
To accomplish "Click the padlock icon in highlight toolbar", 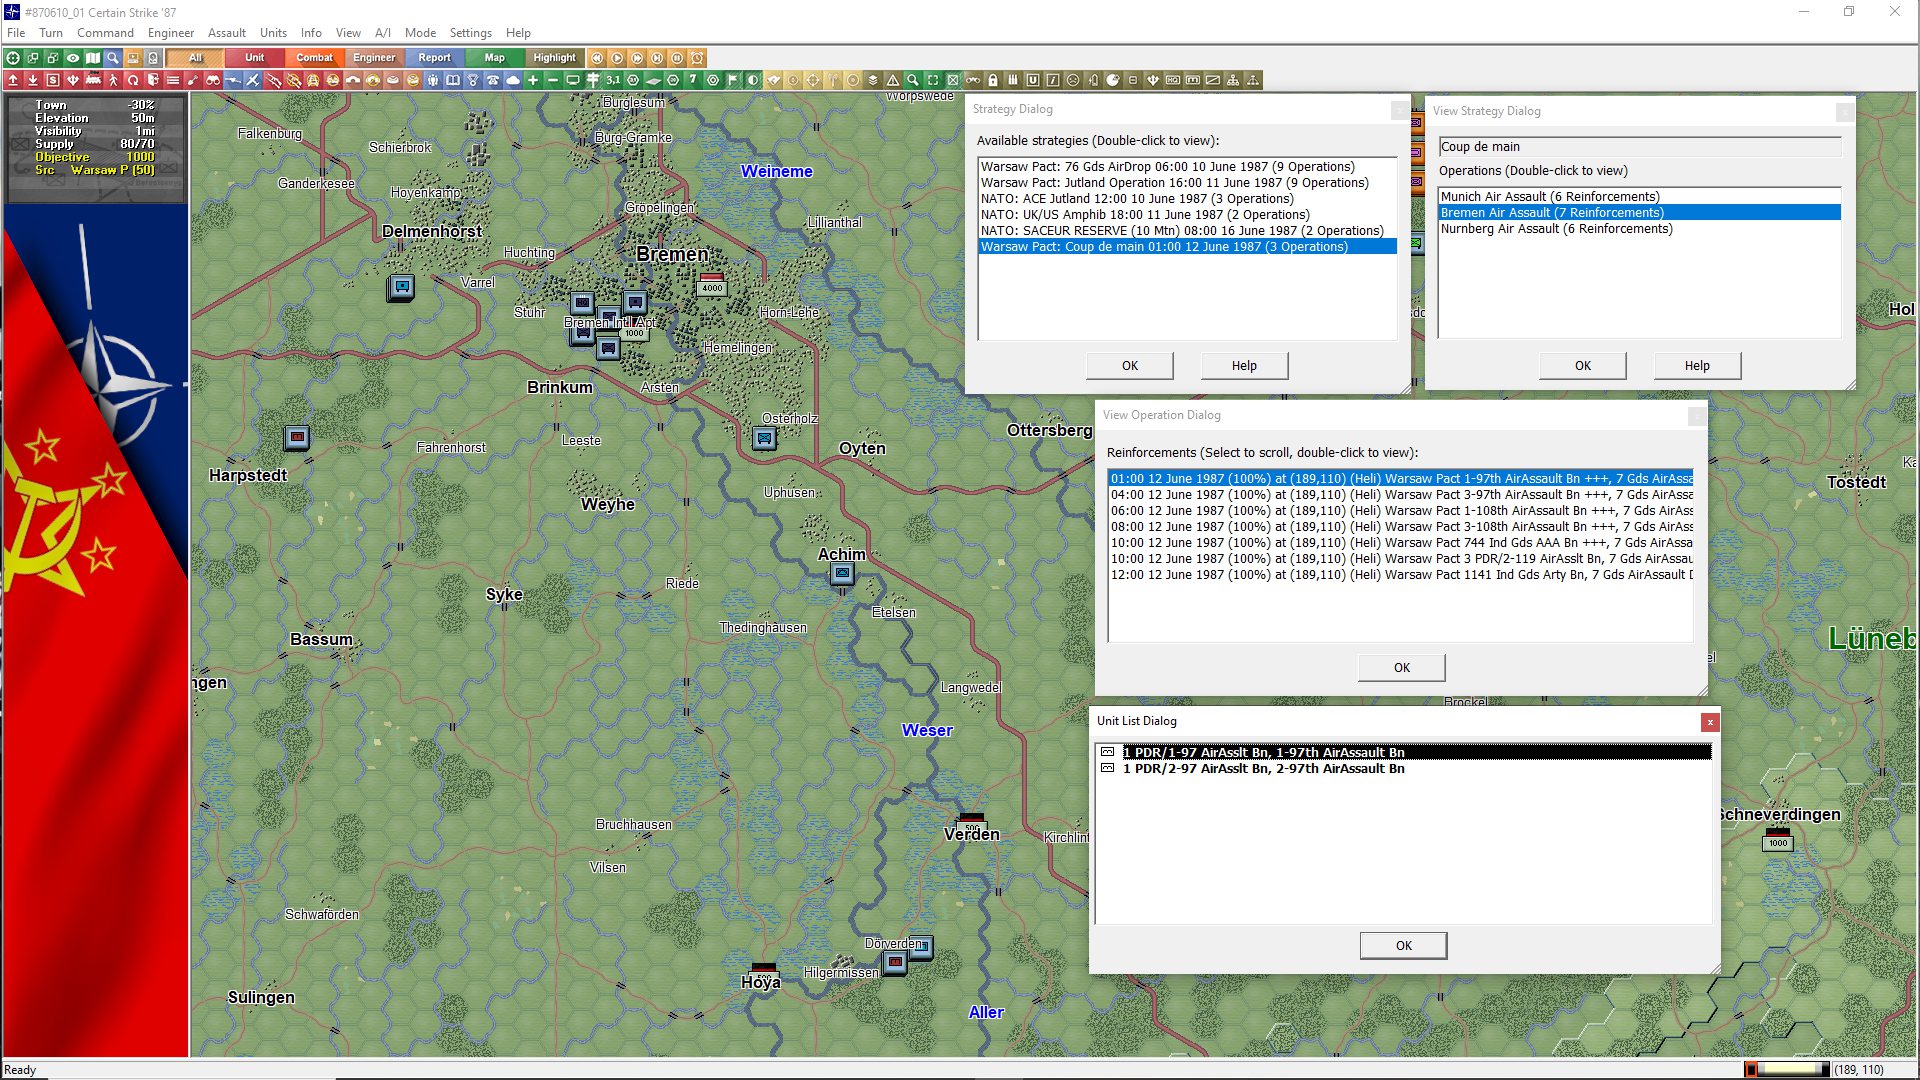I will [993, 80].
